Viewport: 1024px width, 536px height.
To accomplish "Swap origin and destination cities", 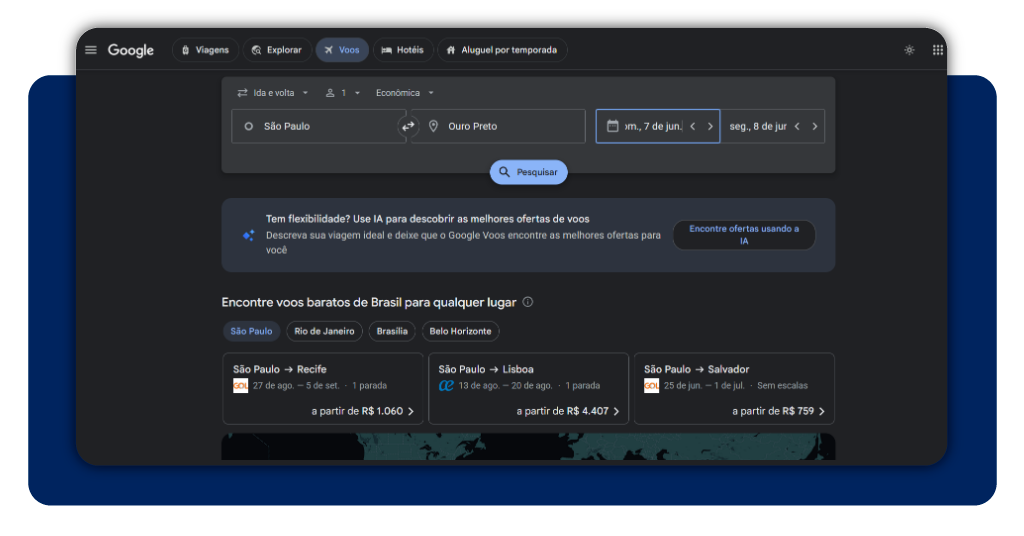I will [x=408, y=127].
